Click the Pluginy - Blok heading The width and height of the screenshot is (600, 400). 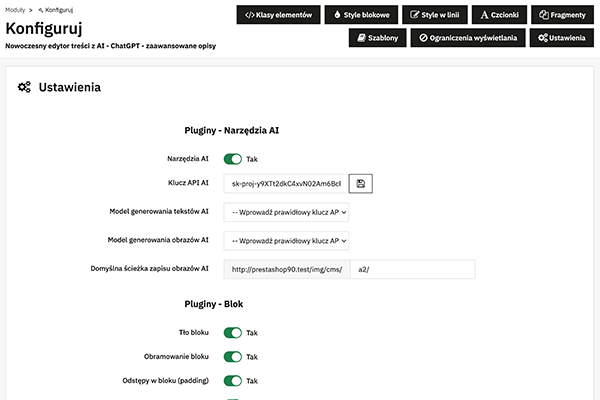pyautogui.click(x=214, y=304)
